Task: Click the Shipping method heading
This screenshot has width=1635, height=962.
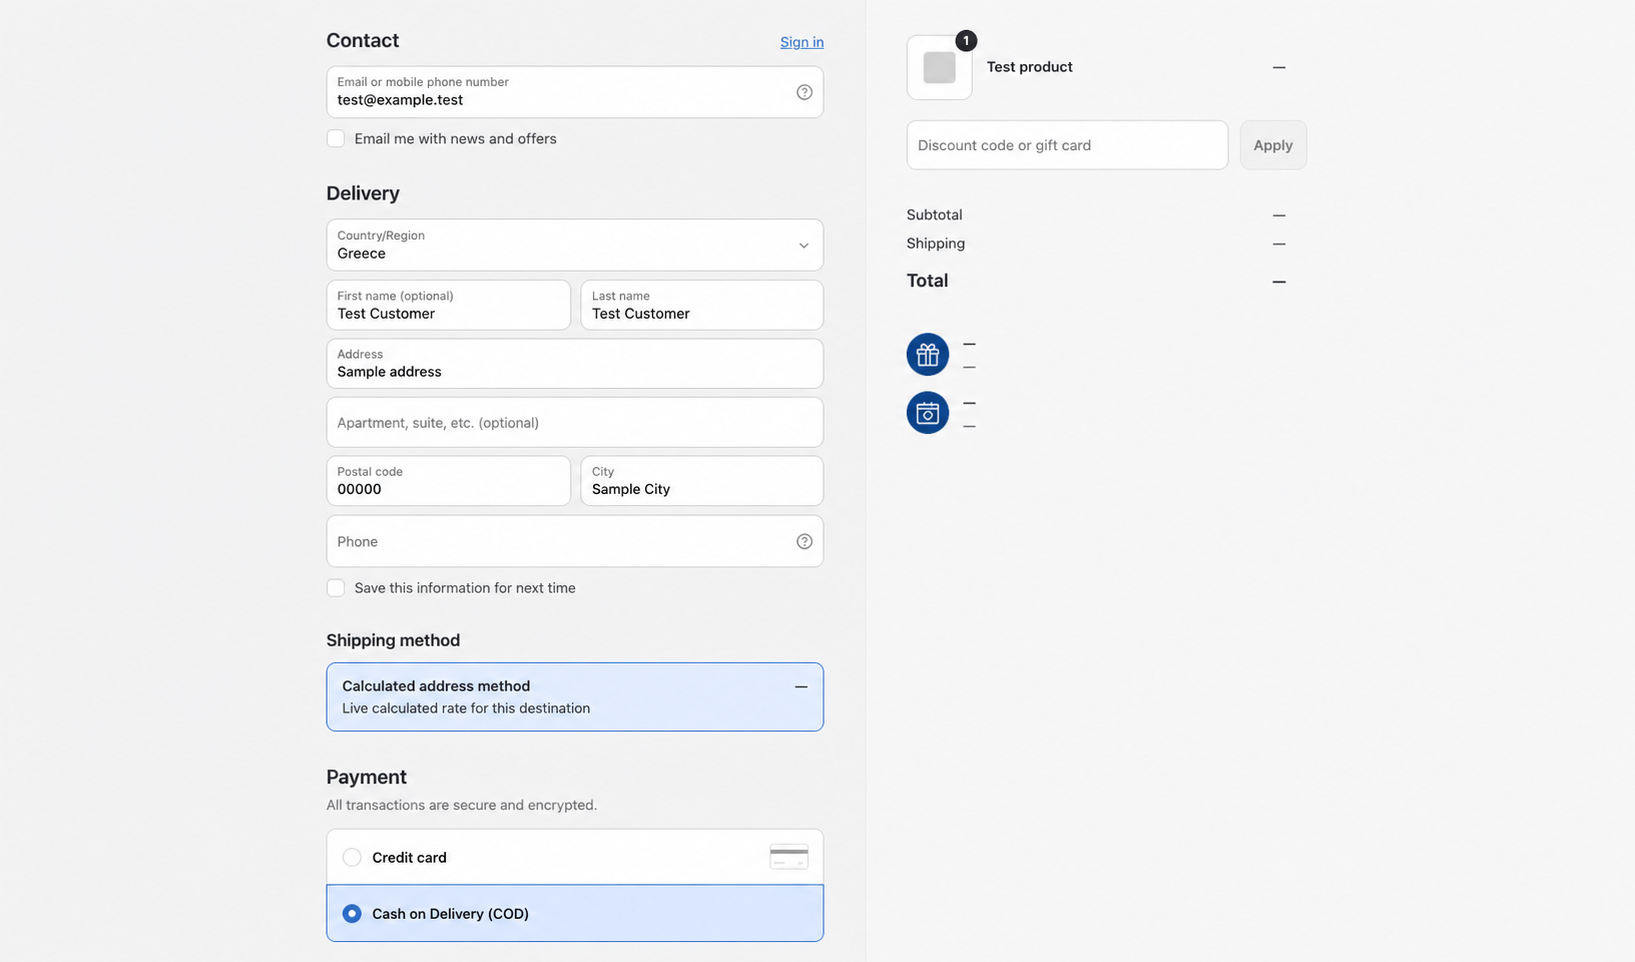Action: pyautogui.click(x=393, y=640)
